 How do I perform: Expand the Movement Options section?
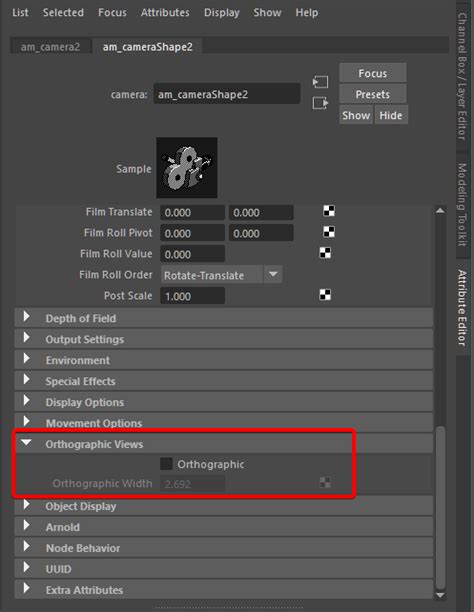(223, 423)
